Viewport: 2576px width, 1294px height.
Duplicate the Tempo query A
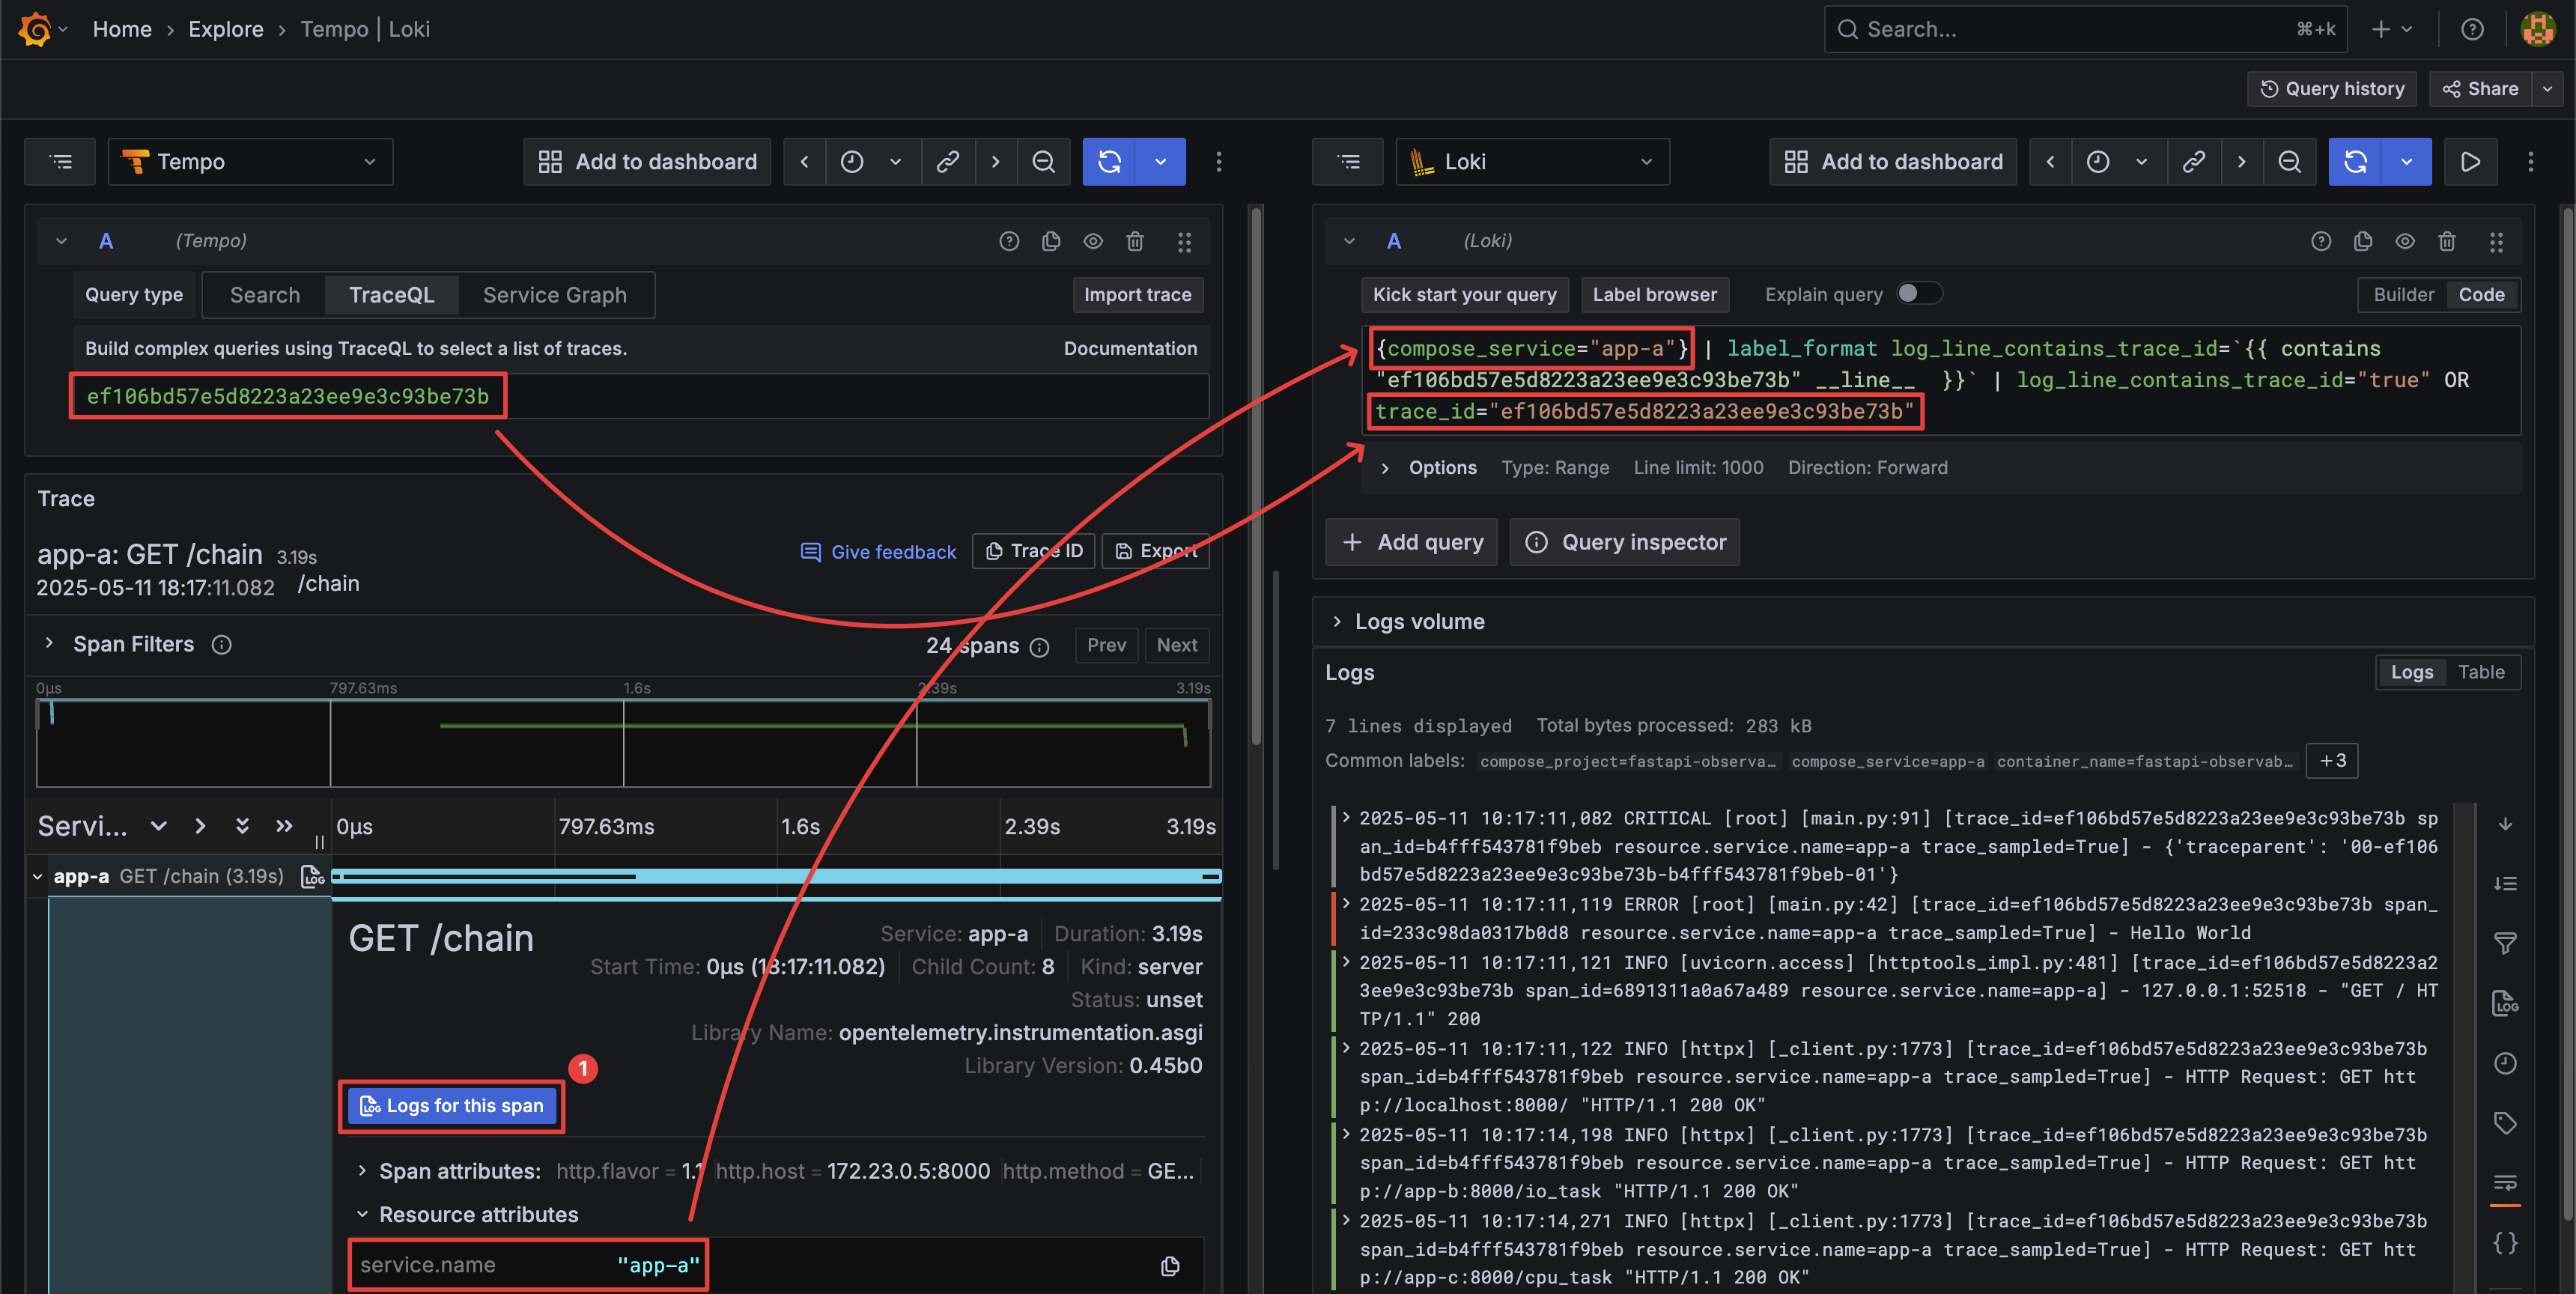1051,241
